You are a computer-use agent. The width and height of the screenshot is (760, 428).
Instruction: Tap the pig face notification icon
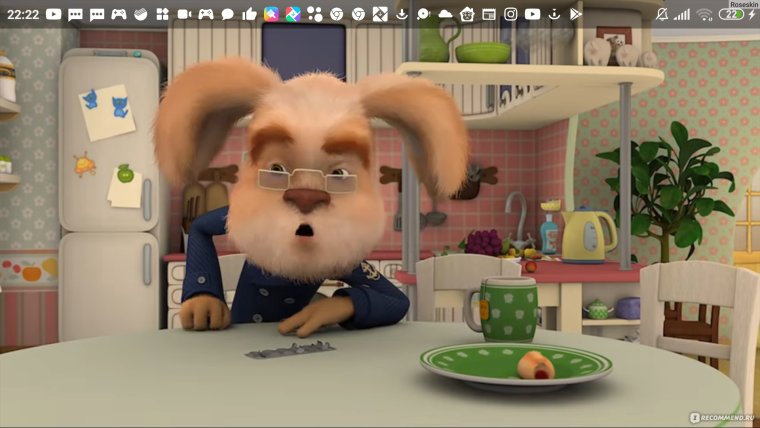[467, 14]
